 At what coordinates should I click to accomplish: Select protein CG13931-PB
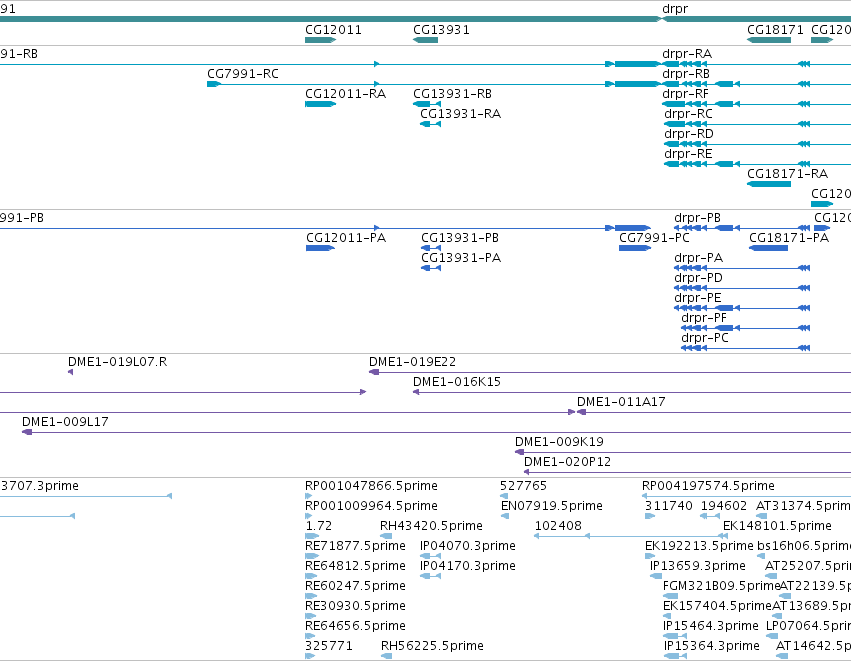click(431, 248)
